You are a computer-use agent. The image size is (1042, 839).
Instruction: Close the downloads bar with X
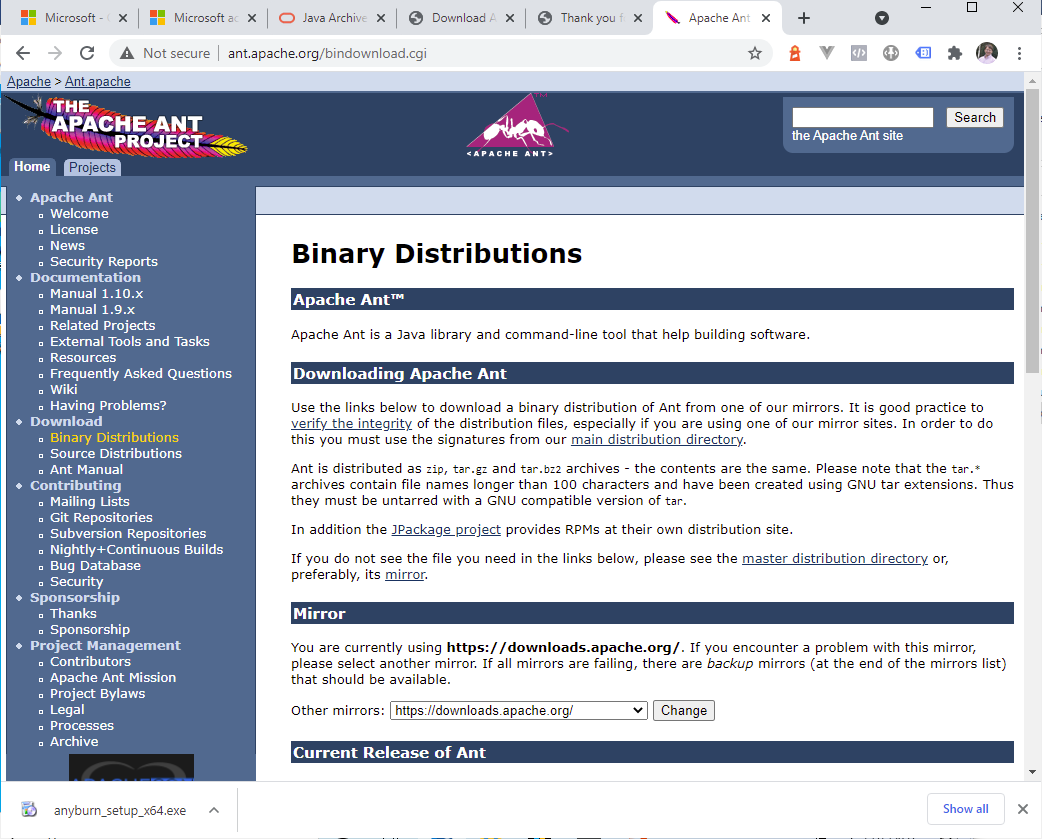click(x=1022, y=809)
